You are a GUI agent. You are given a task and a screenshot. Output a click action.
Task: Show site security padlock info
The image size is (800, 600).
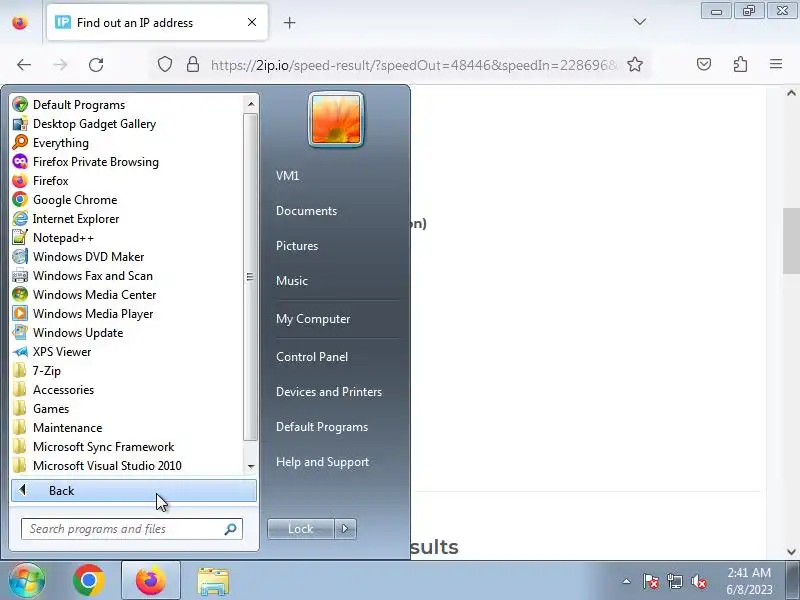click(193, 64)
